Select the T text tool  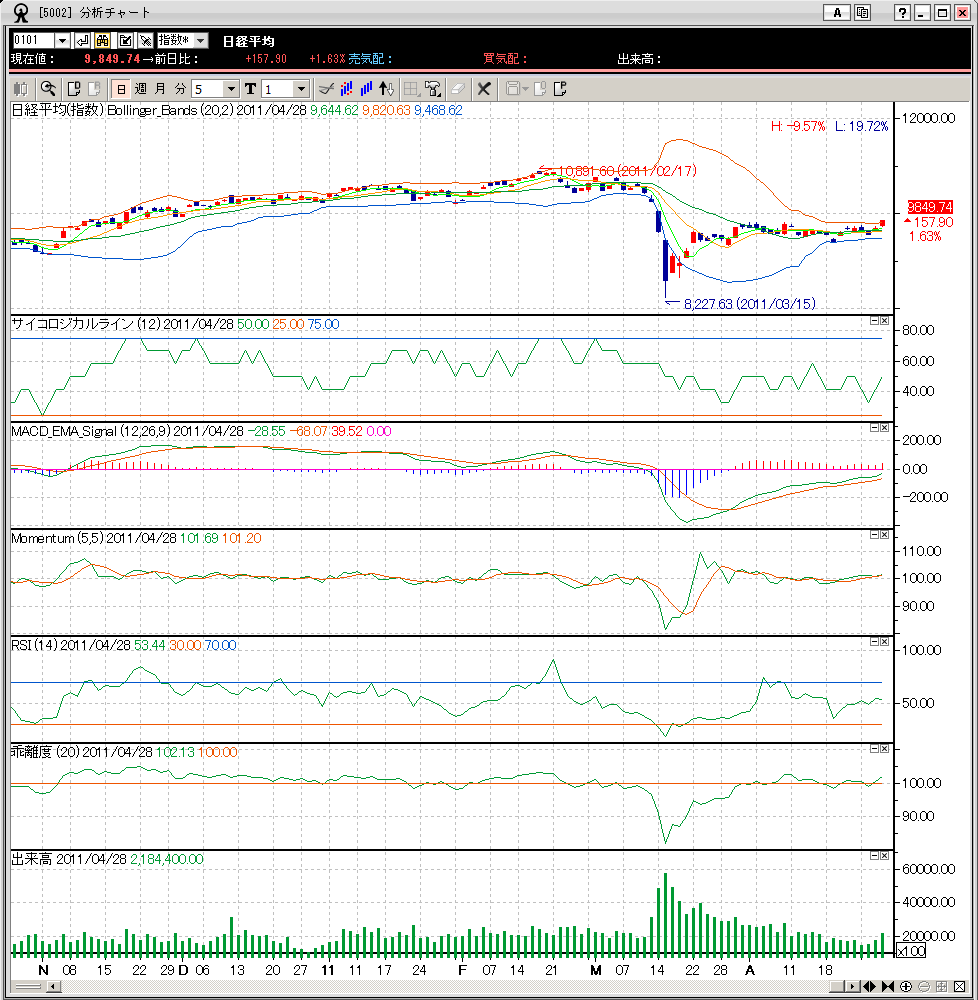pos(250,88)
